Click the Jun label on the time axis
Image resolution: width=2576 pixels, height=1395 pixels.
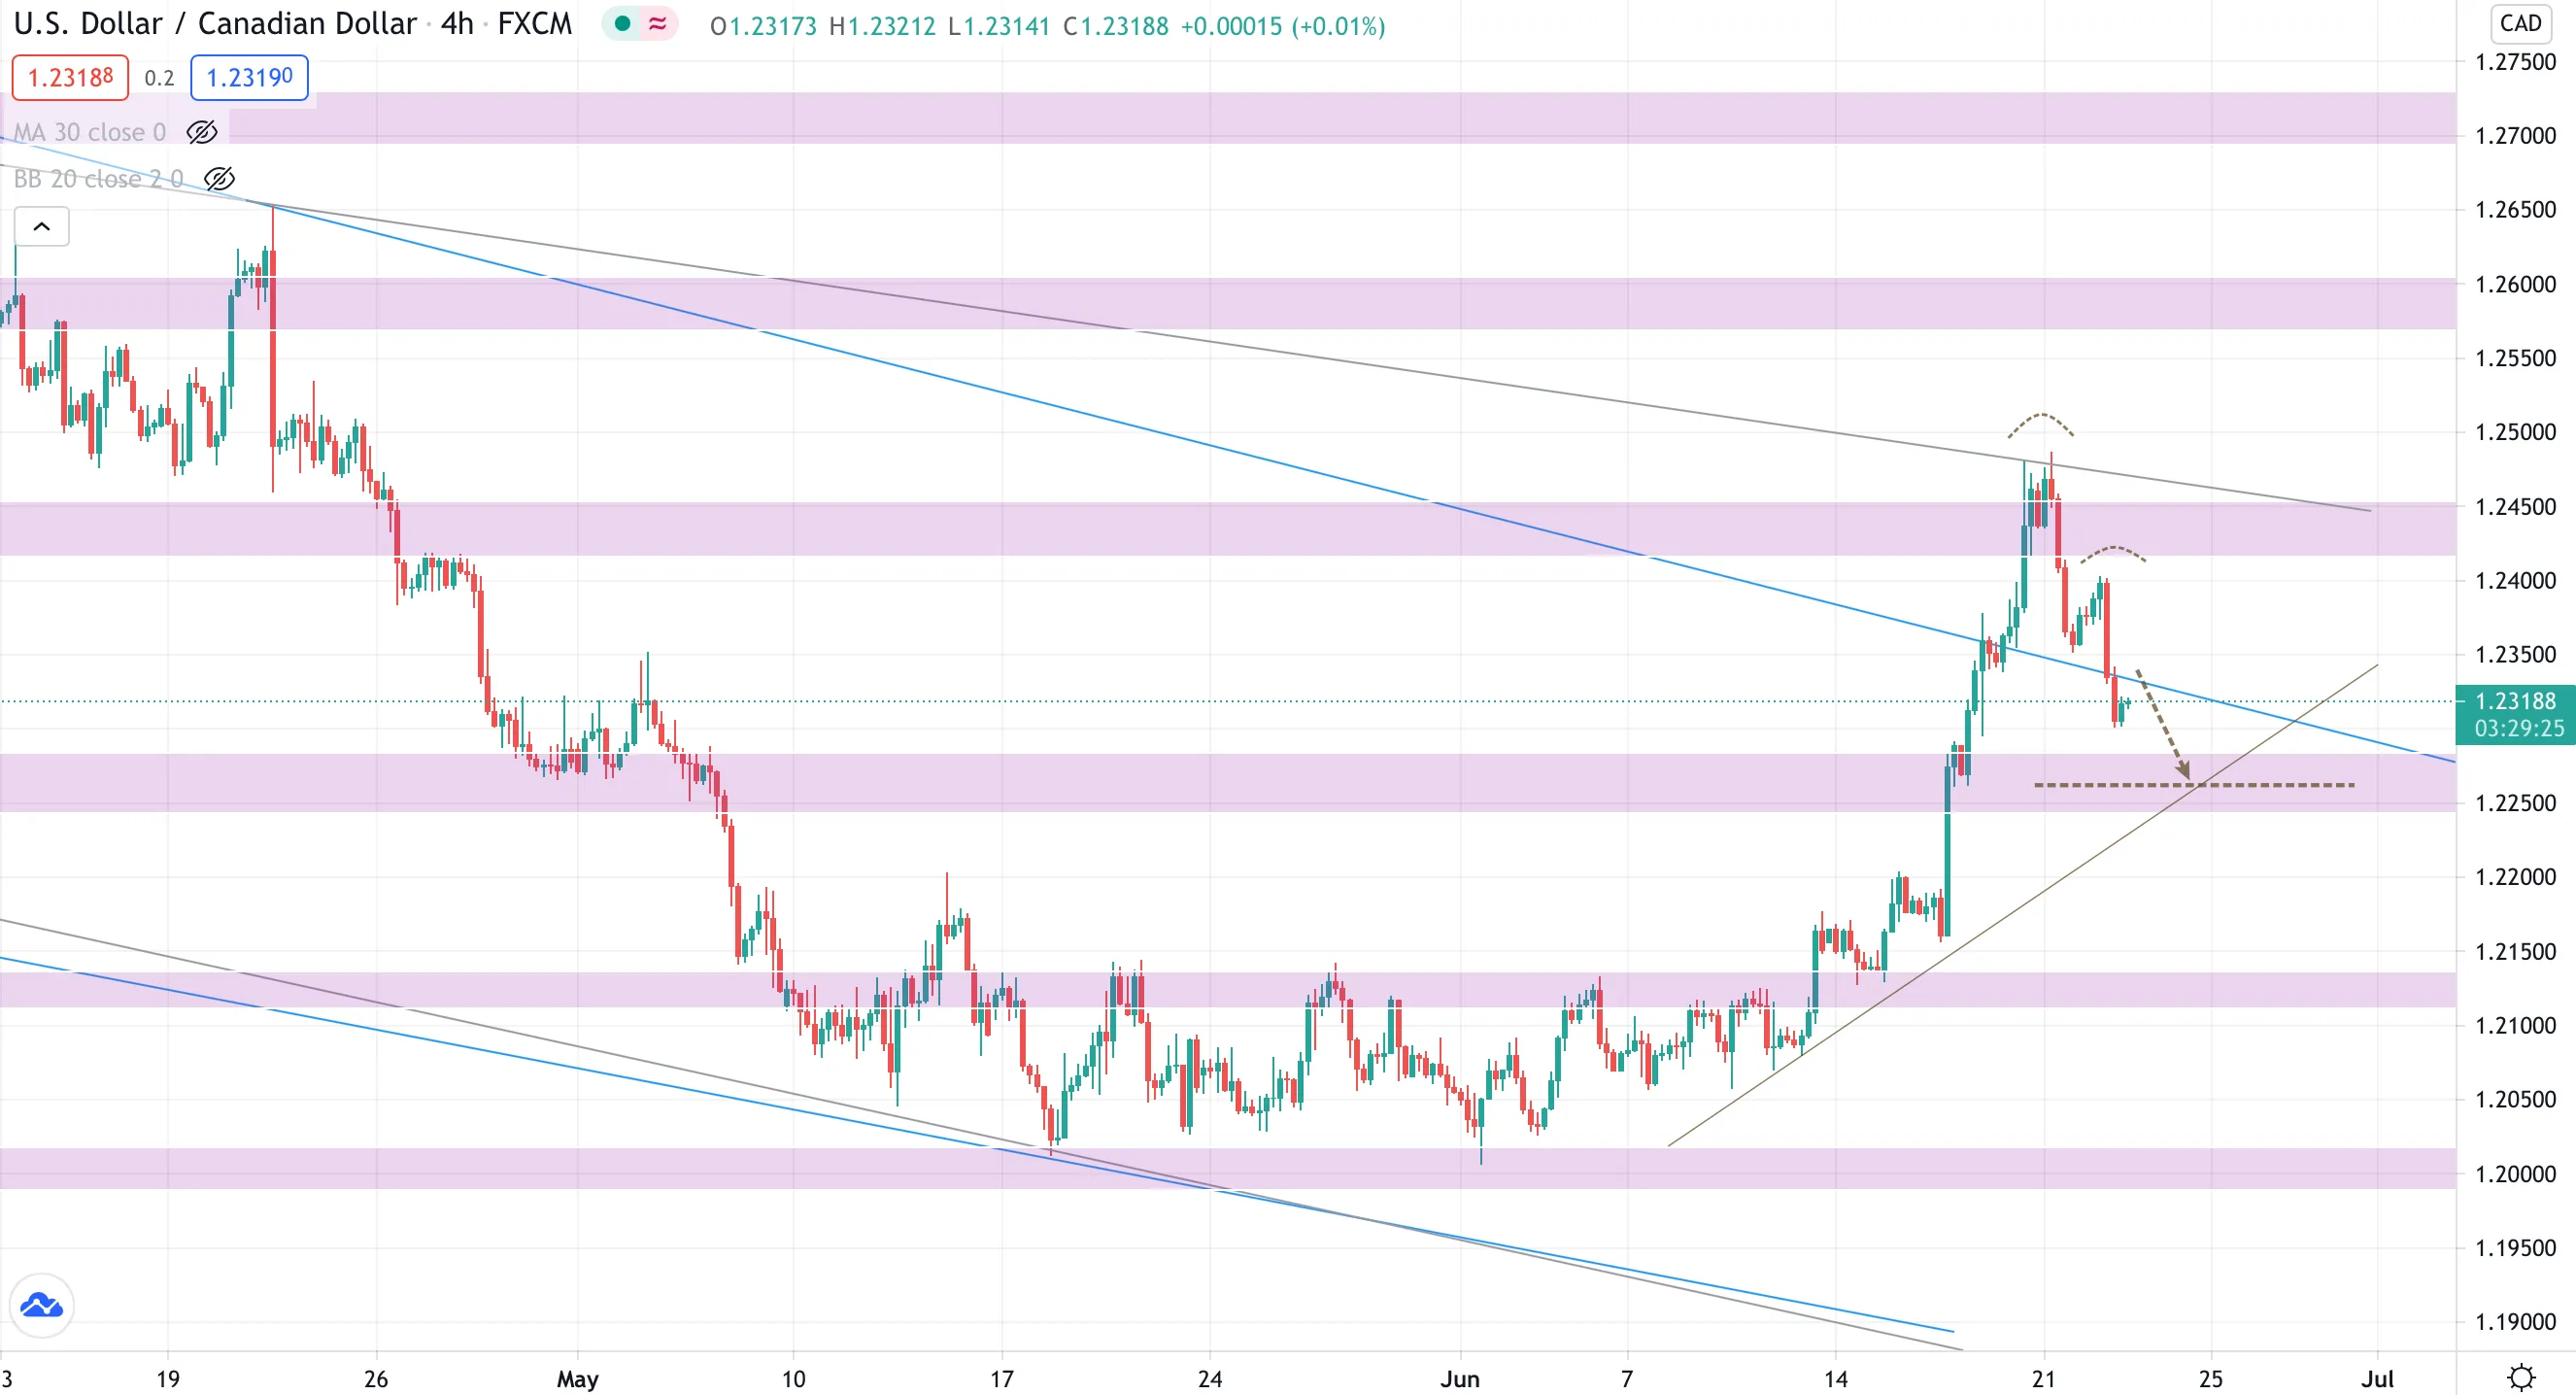[1460, 1379]
